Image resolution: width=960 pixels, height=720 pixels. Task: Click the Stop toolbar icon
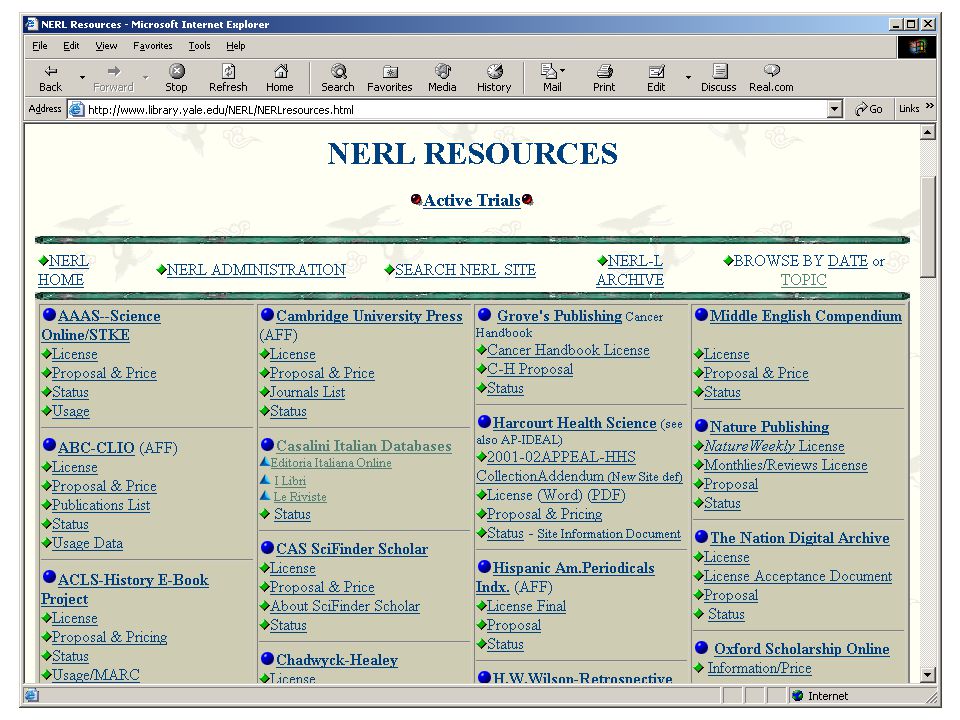tap(176, 71)
